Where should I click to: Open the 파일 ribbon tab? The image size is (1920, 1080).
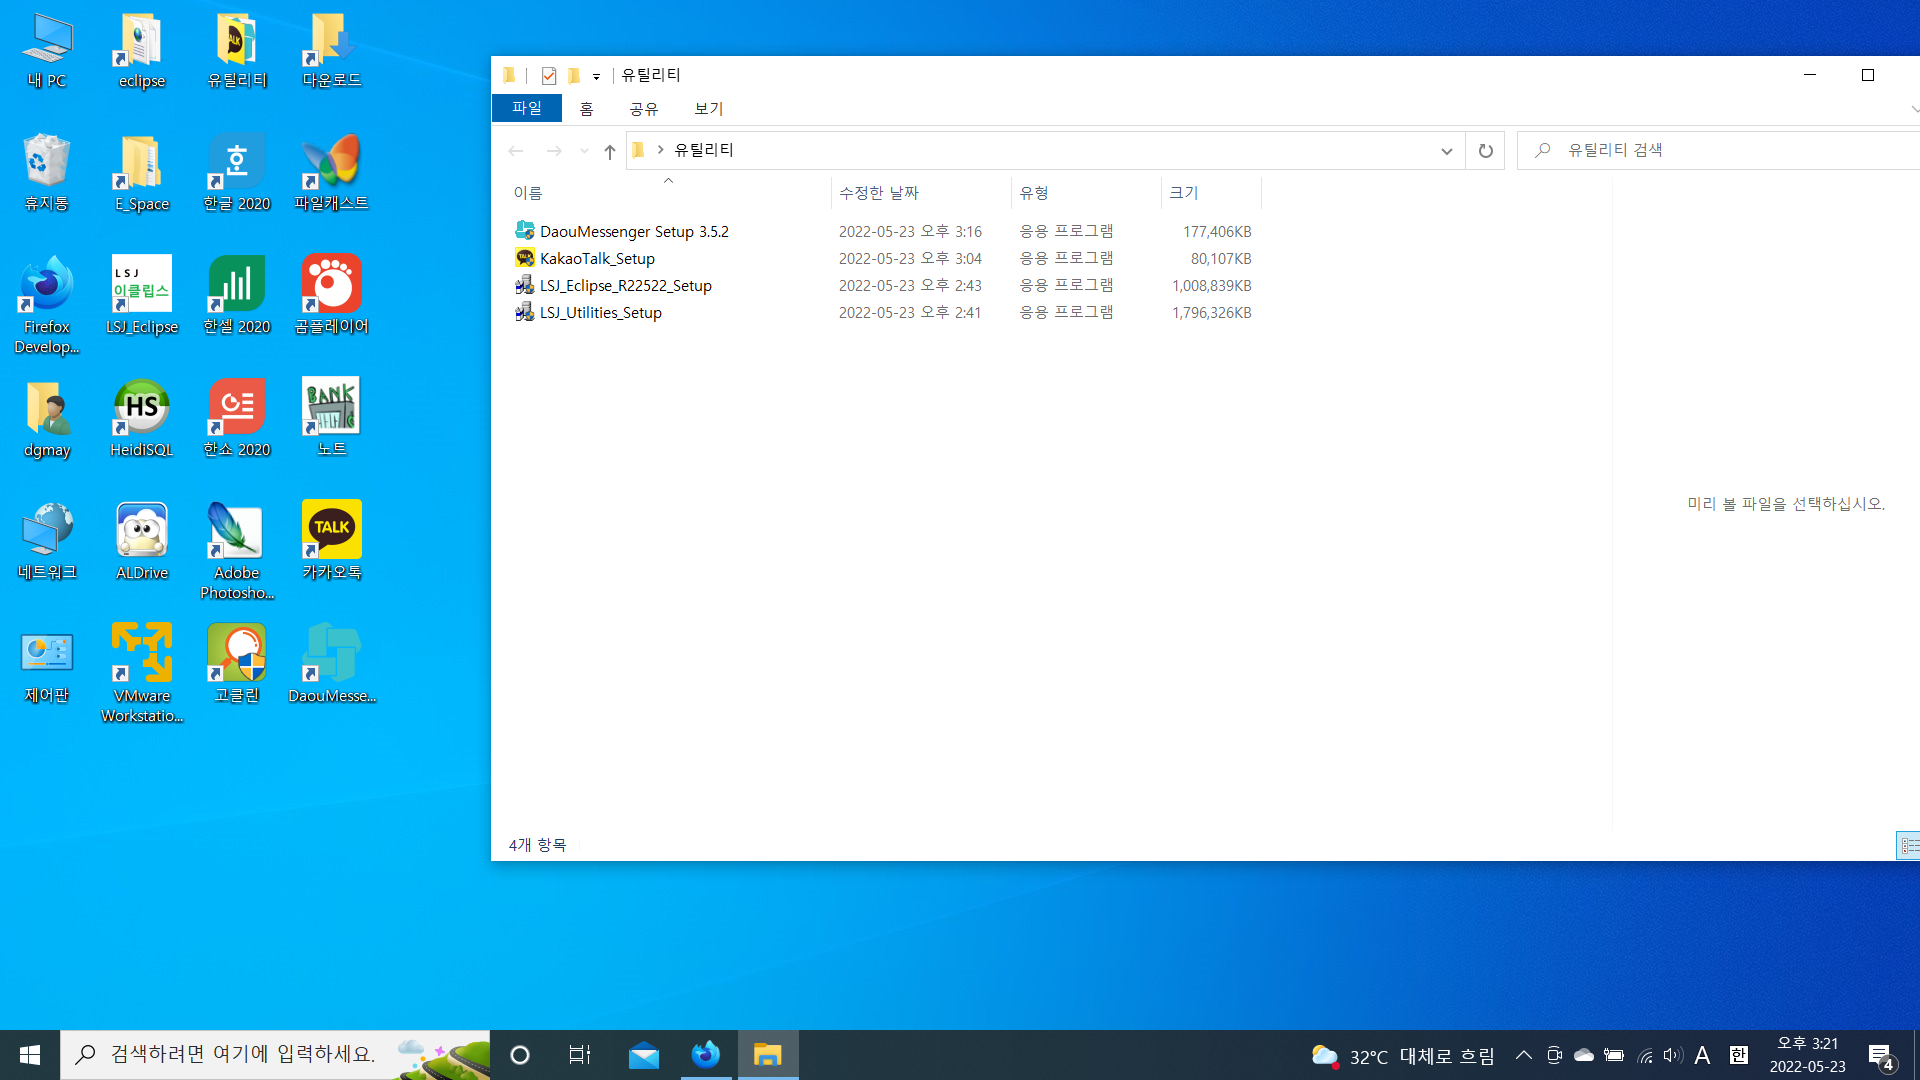tap(526, 108)
